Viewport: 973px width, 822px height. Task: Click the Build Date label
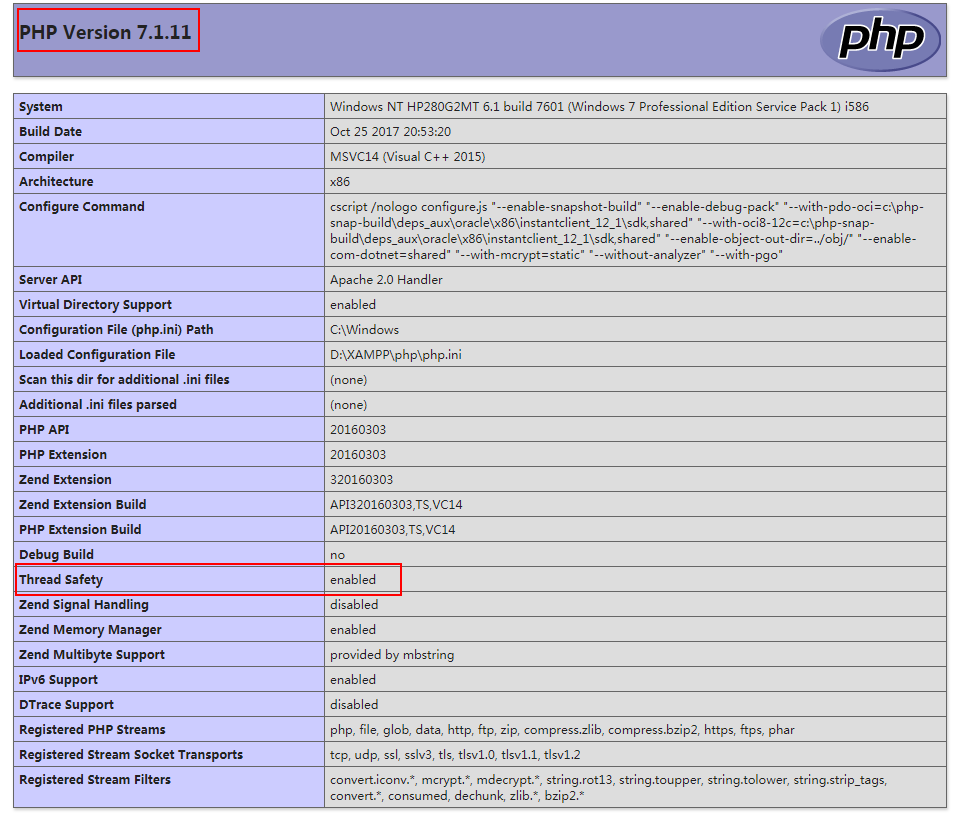(50, 132)
